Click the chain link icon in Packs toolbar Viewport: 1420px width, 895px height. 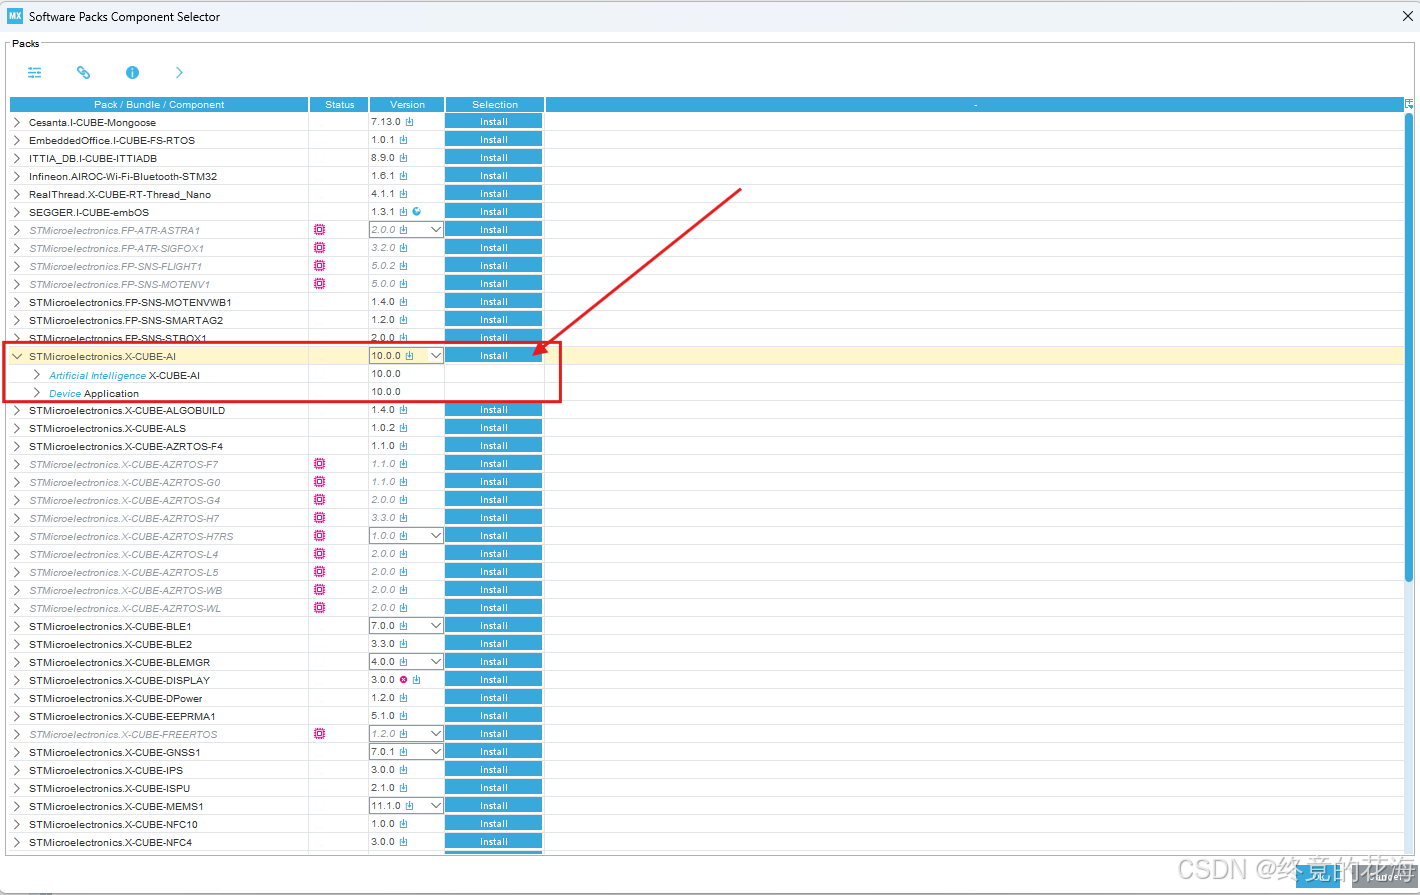(x=83, y=73)
